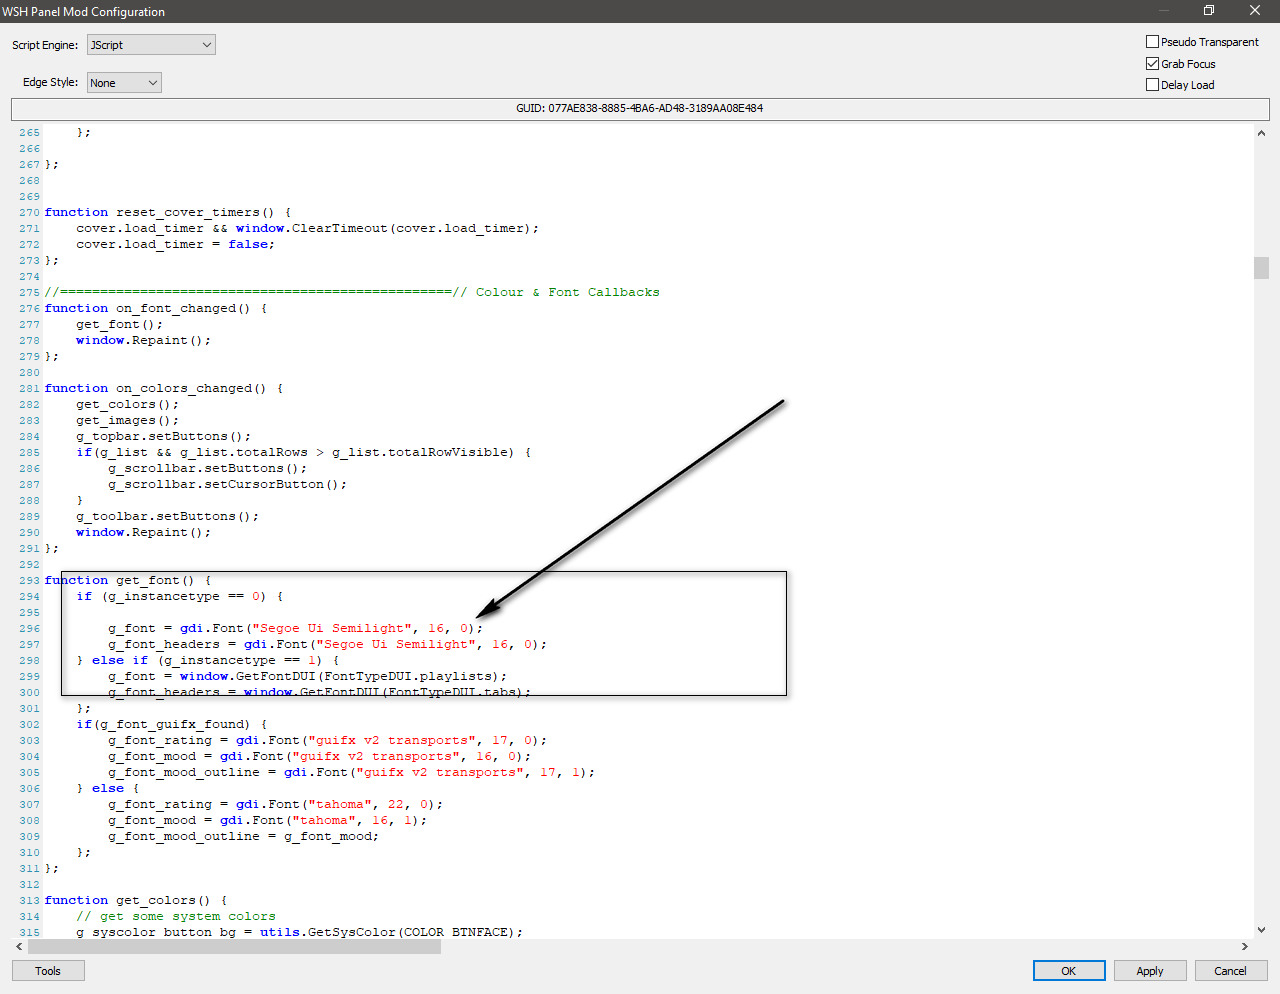Click the horizontal scrollbar left arrow

coord(19,946)
